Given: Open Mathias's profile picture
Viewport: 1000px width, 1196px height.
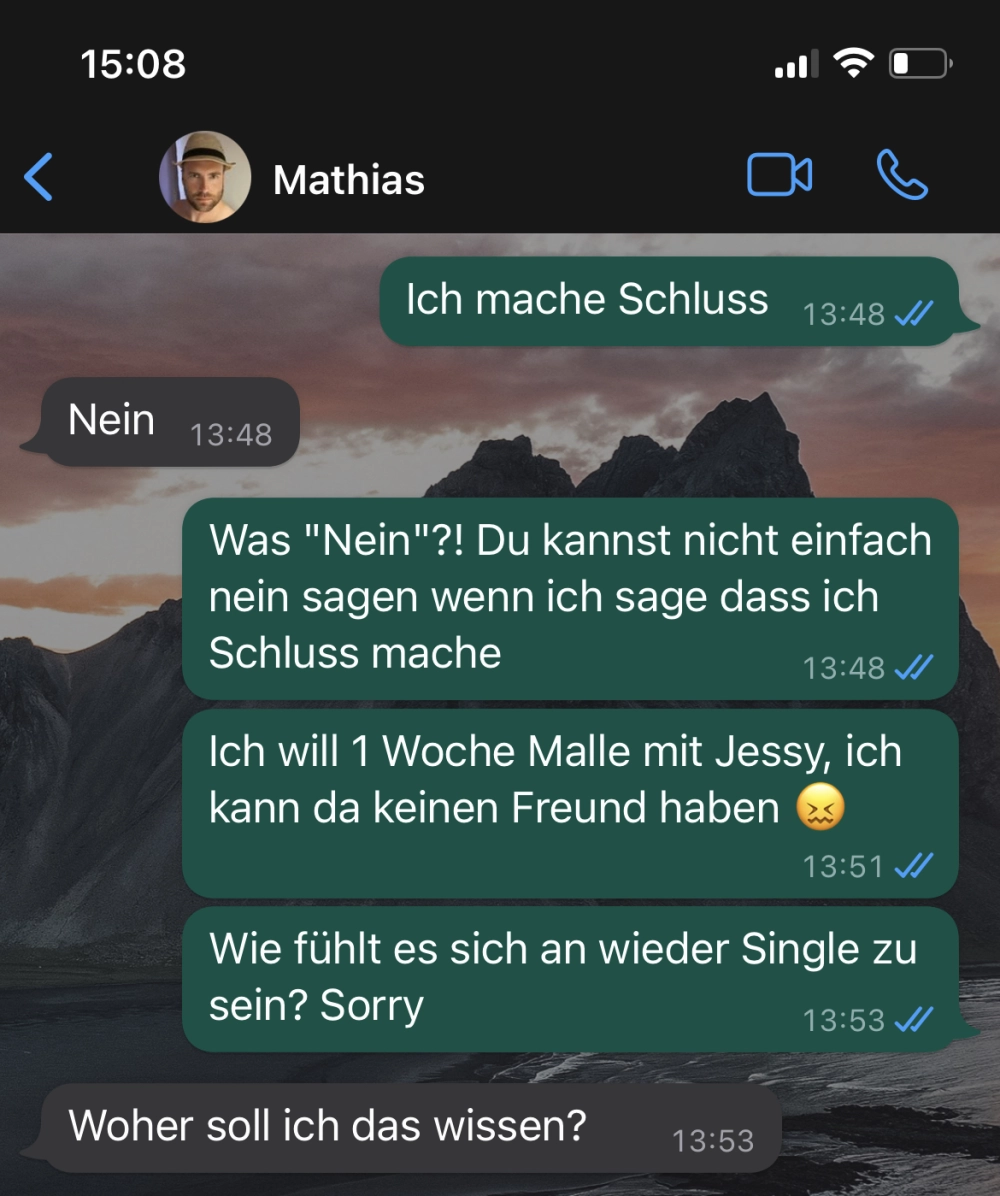Looking at the screenshot, I should pos(204,177).
